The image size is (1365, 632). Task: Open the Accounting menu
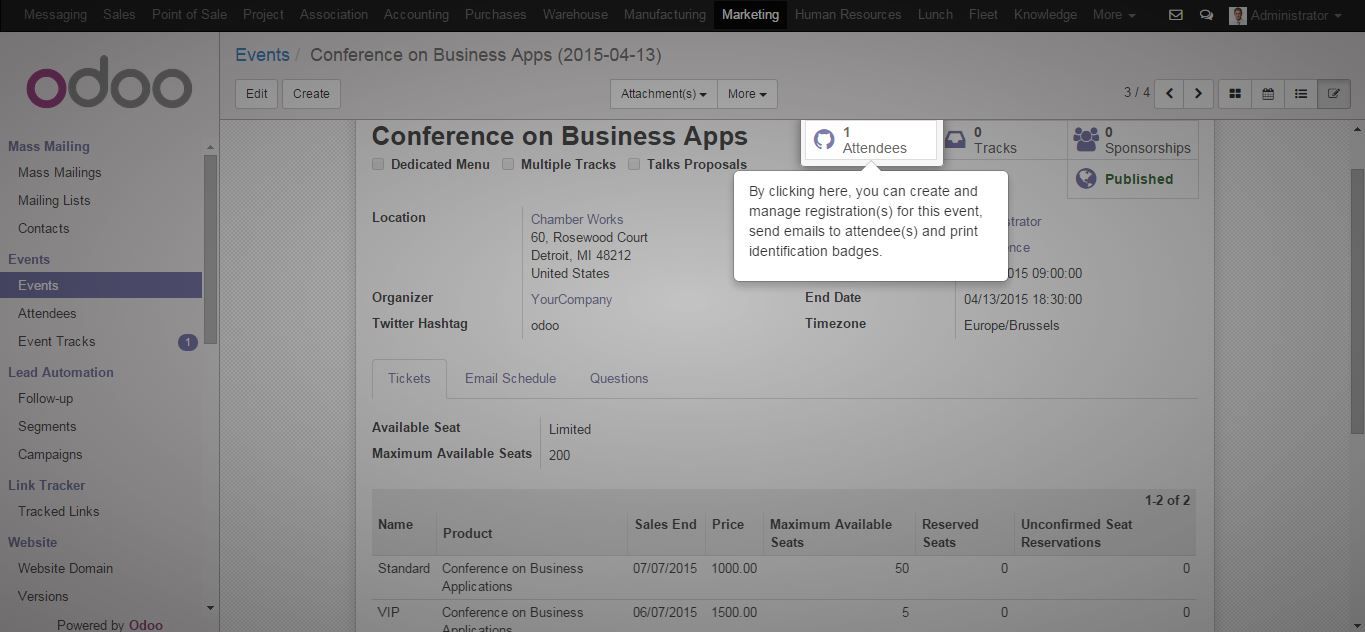pyautogui.click(x=417, y=15)
